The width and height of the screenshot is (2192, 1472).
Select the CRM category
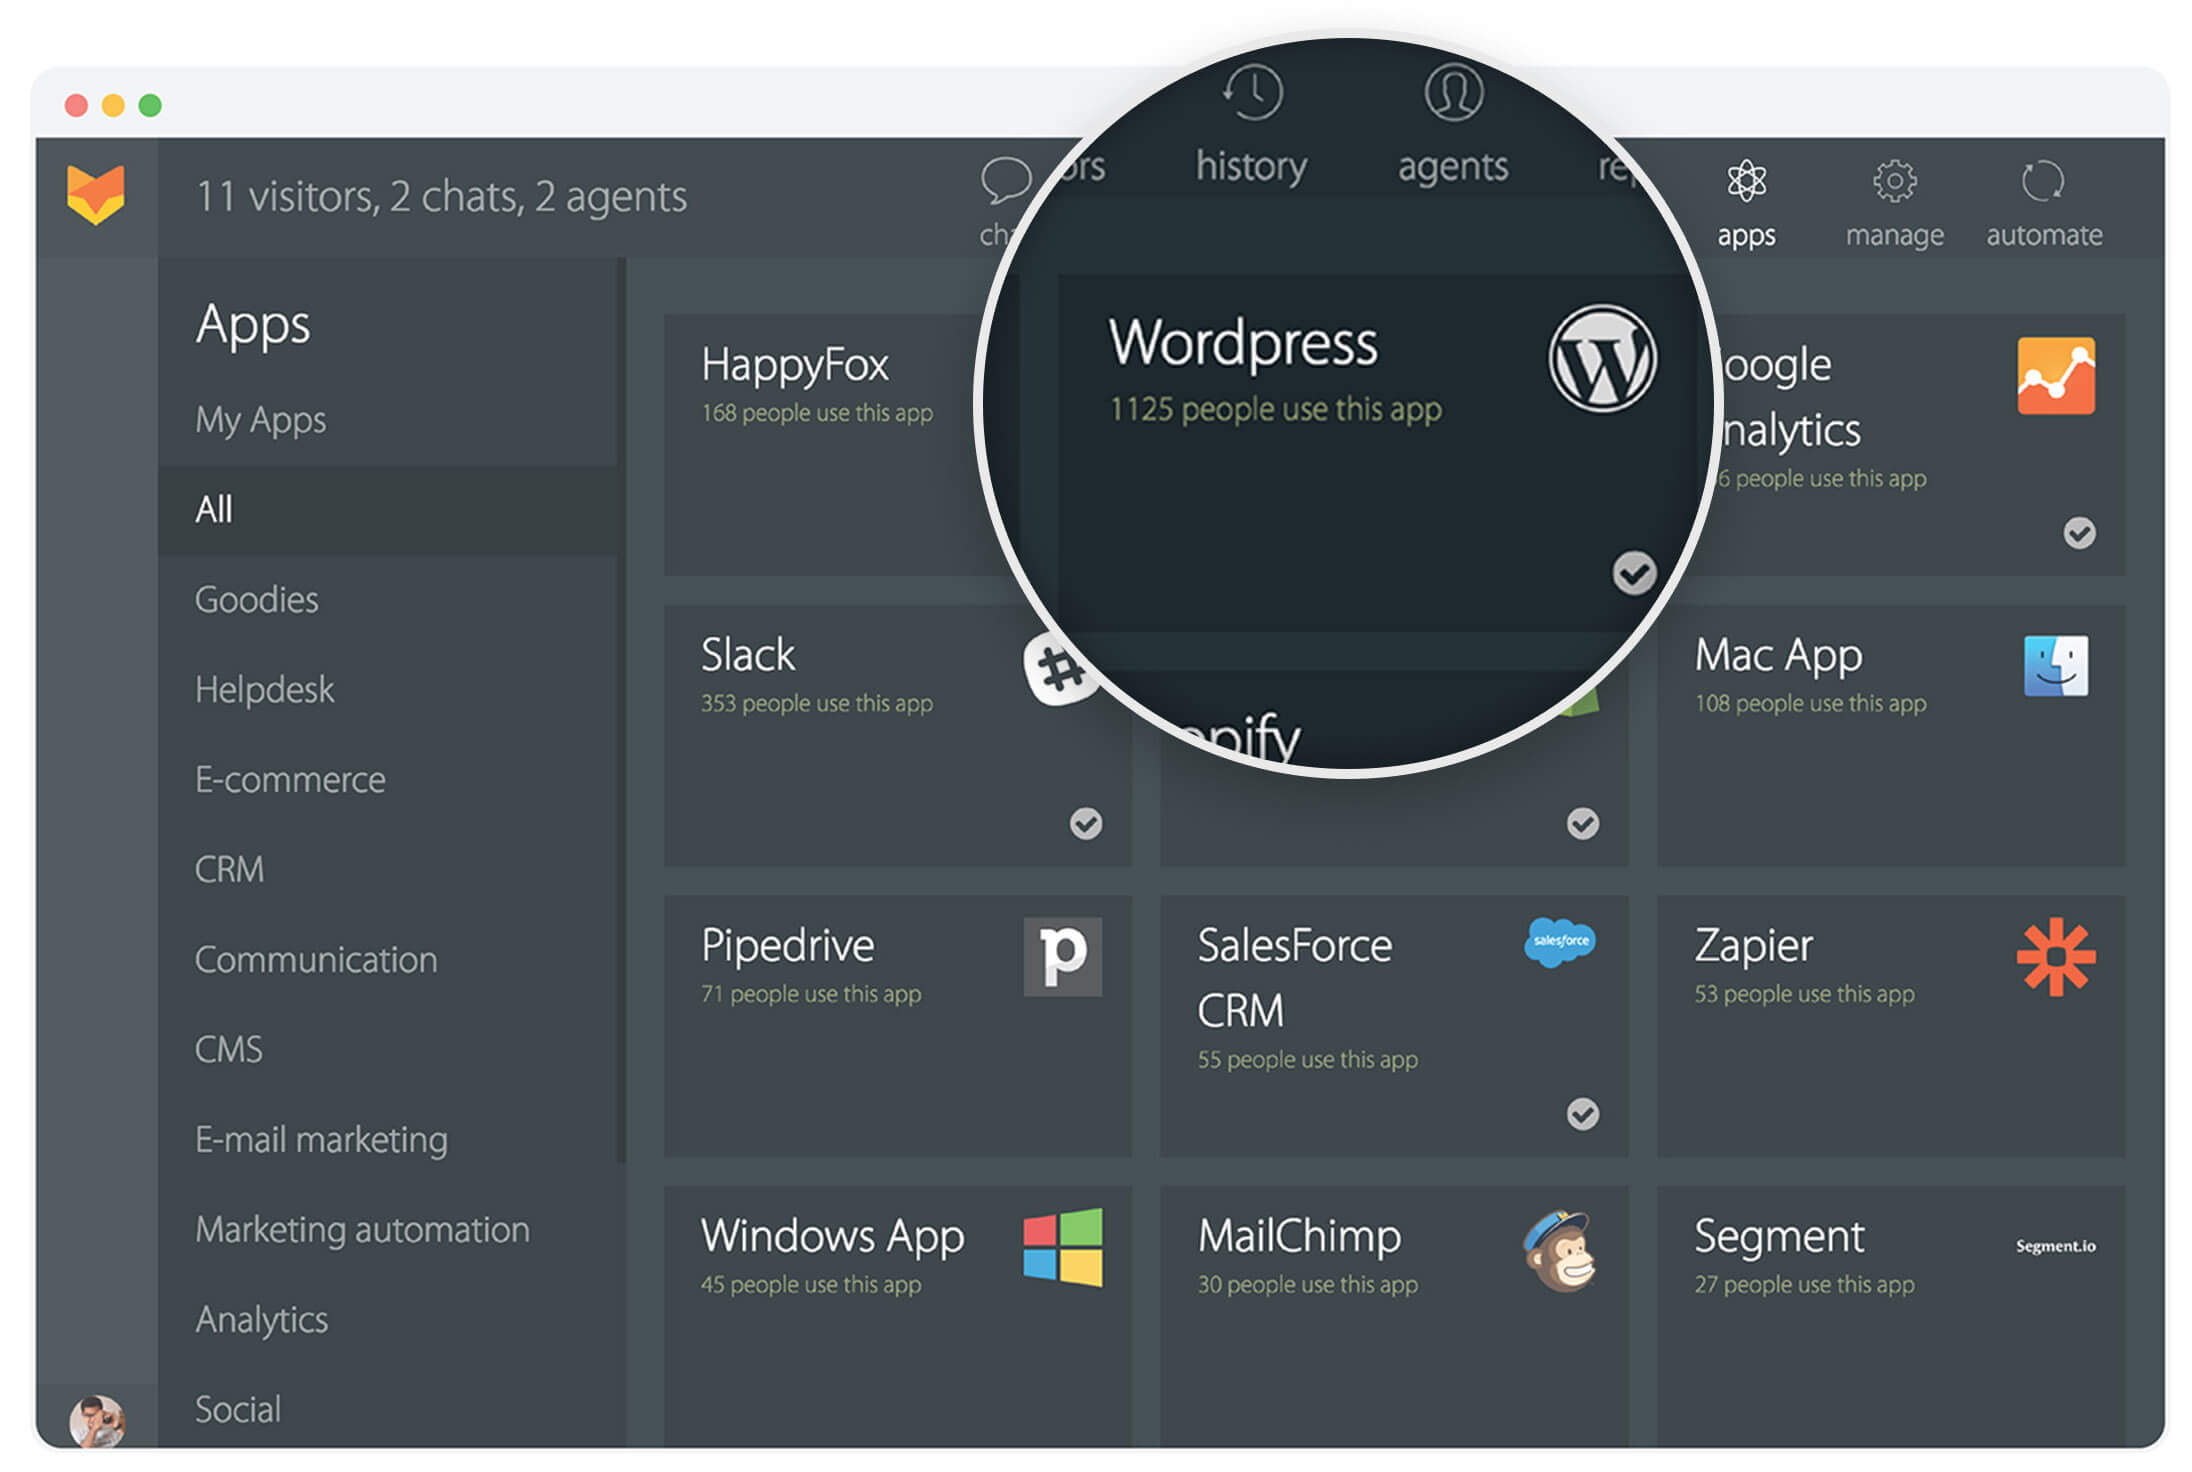click(229, 870)
